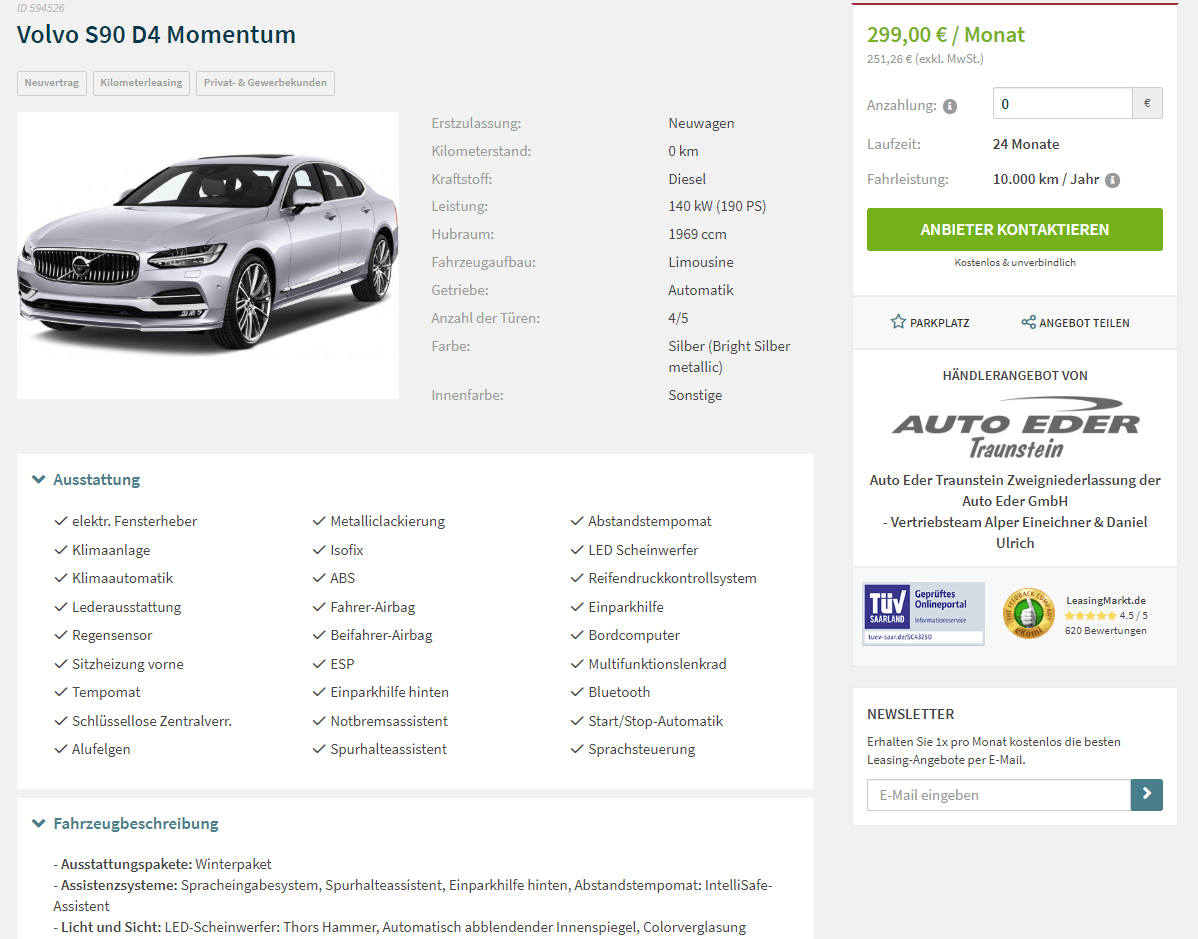Click the ID 594526 label
The image size is (1198, 939).
(x=40, y=8)
